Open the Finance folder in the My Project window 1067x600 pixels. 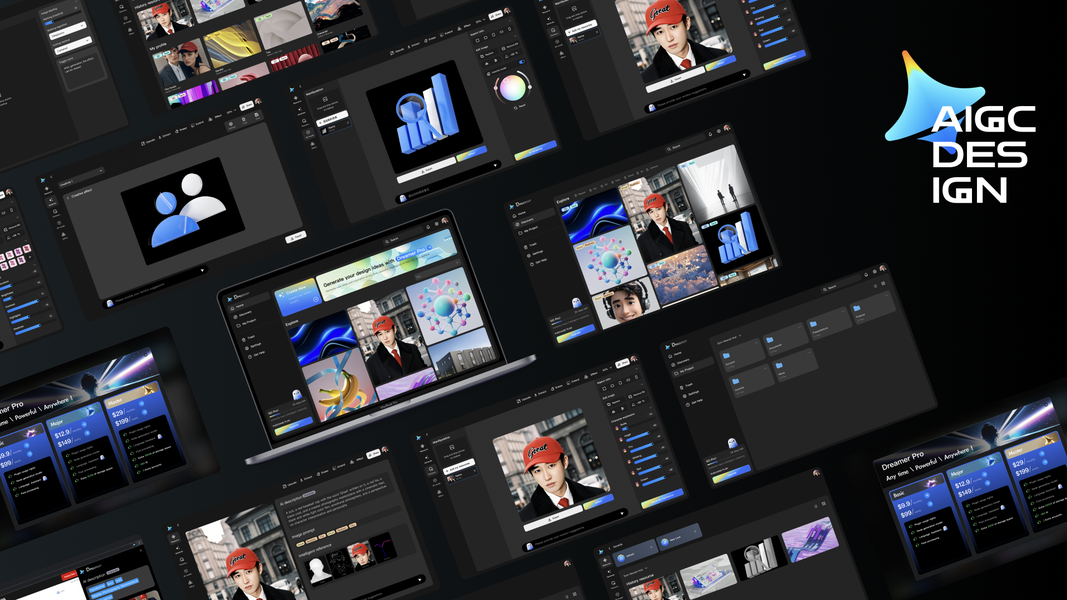tap(872, 307)
